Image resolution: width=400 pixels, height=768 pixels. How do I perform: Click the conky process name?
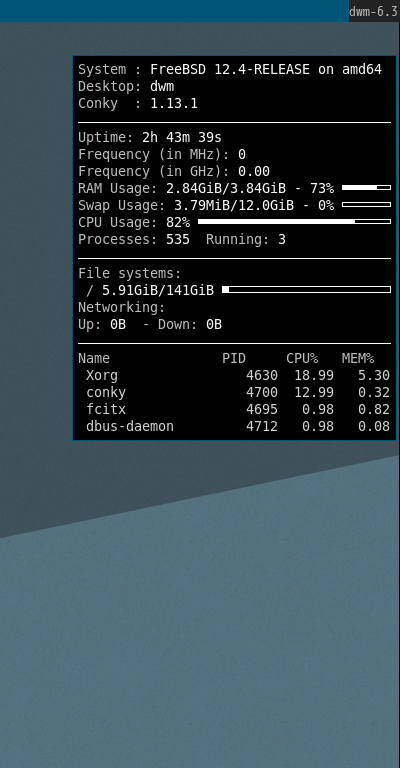106,393
